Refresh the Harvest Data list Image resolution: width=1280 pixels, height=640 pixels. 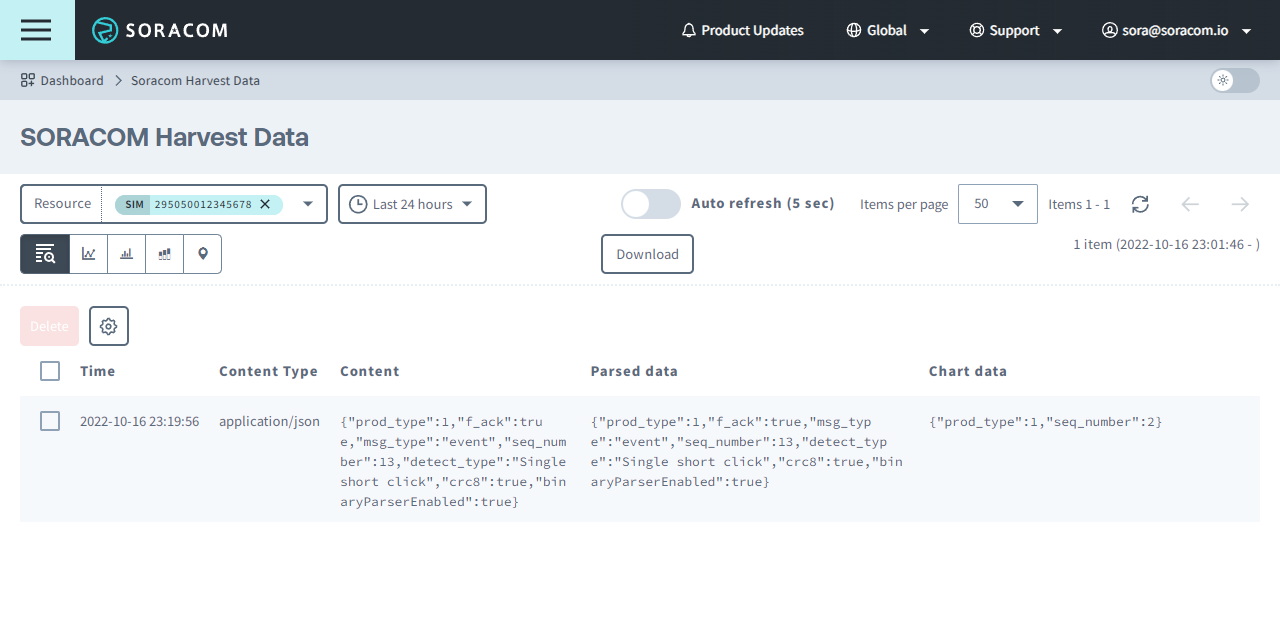(x=1140, y=204)
